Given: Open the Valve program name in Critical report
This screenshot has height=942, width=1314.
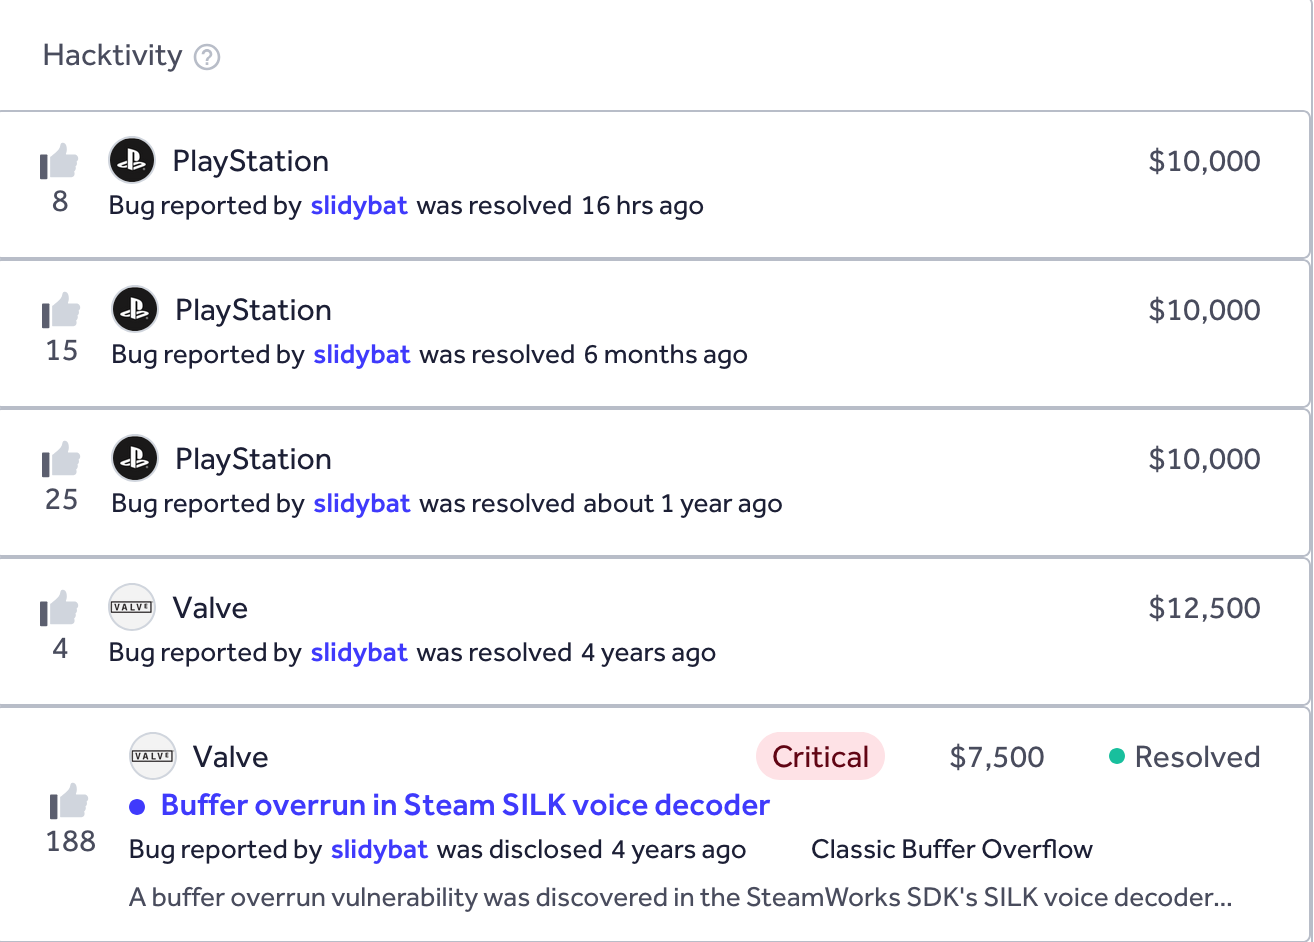Looking at the screenshot, I should pos(230,757).
